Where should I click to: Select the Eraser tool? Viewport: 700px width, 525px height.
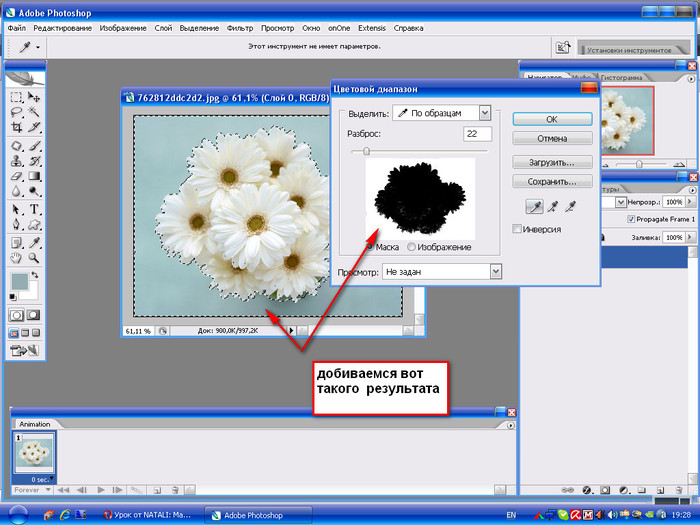(17, 176)
